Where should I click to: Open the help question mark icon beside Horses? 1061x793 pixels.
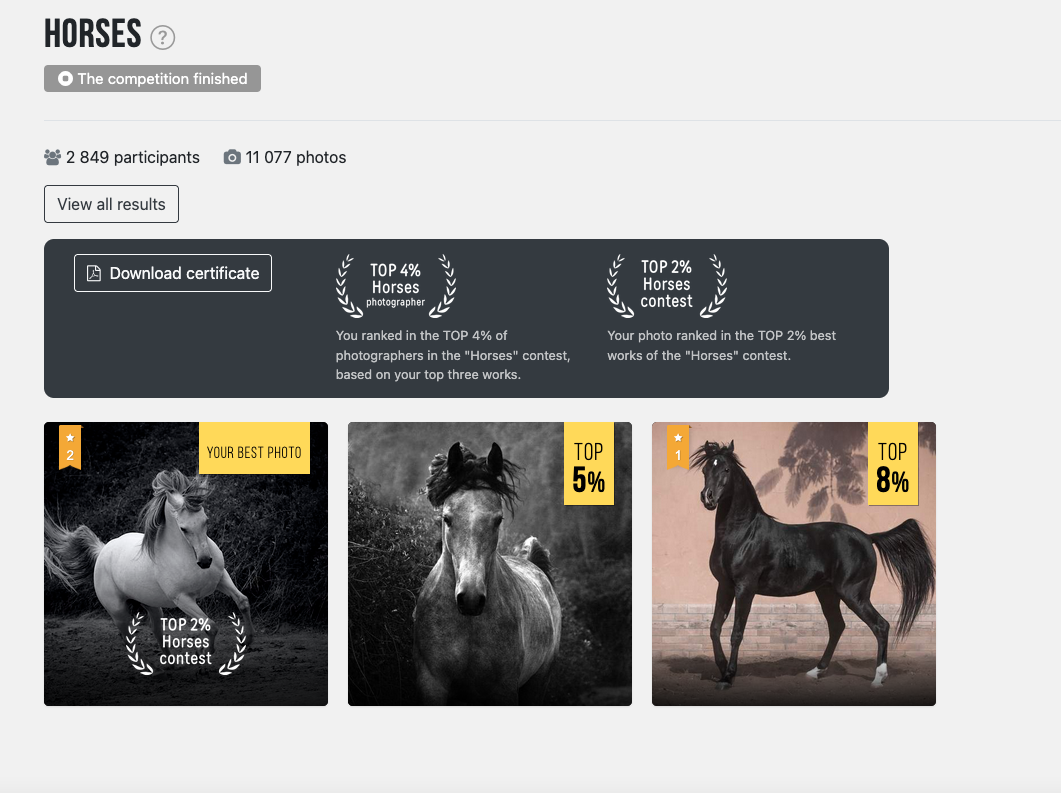tap(162, 37)
